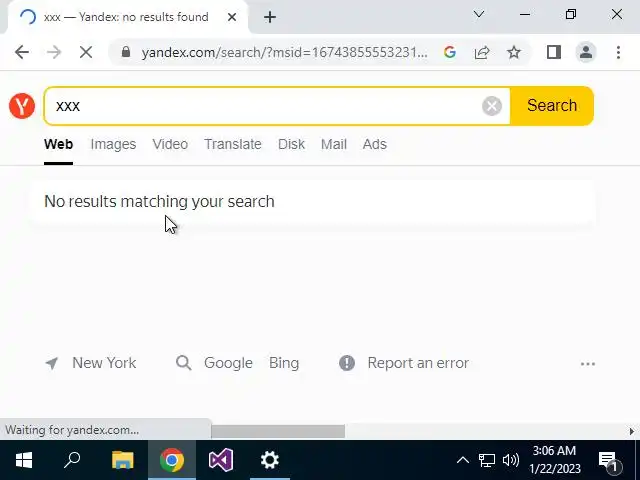The height and width of the screenshot is (480, 640).
Task: Click the magnifier icon beside Google
Action: tap(184, 363)
